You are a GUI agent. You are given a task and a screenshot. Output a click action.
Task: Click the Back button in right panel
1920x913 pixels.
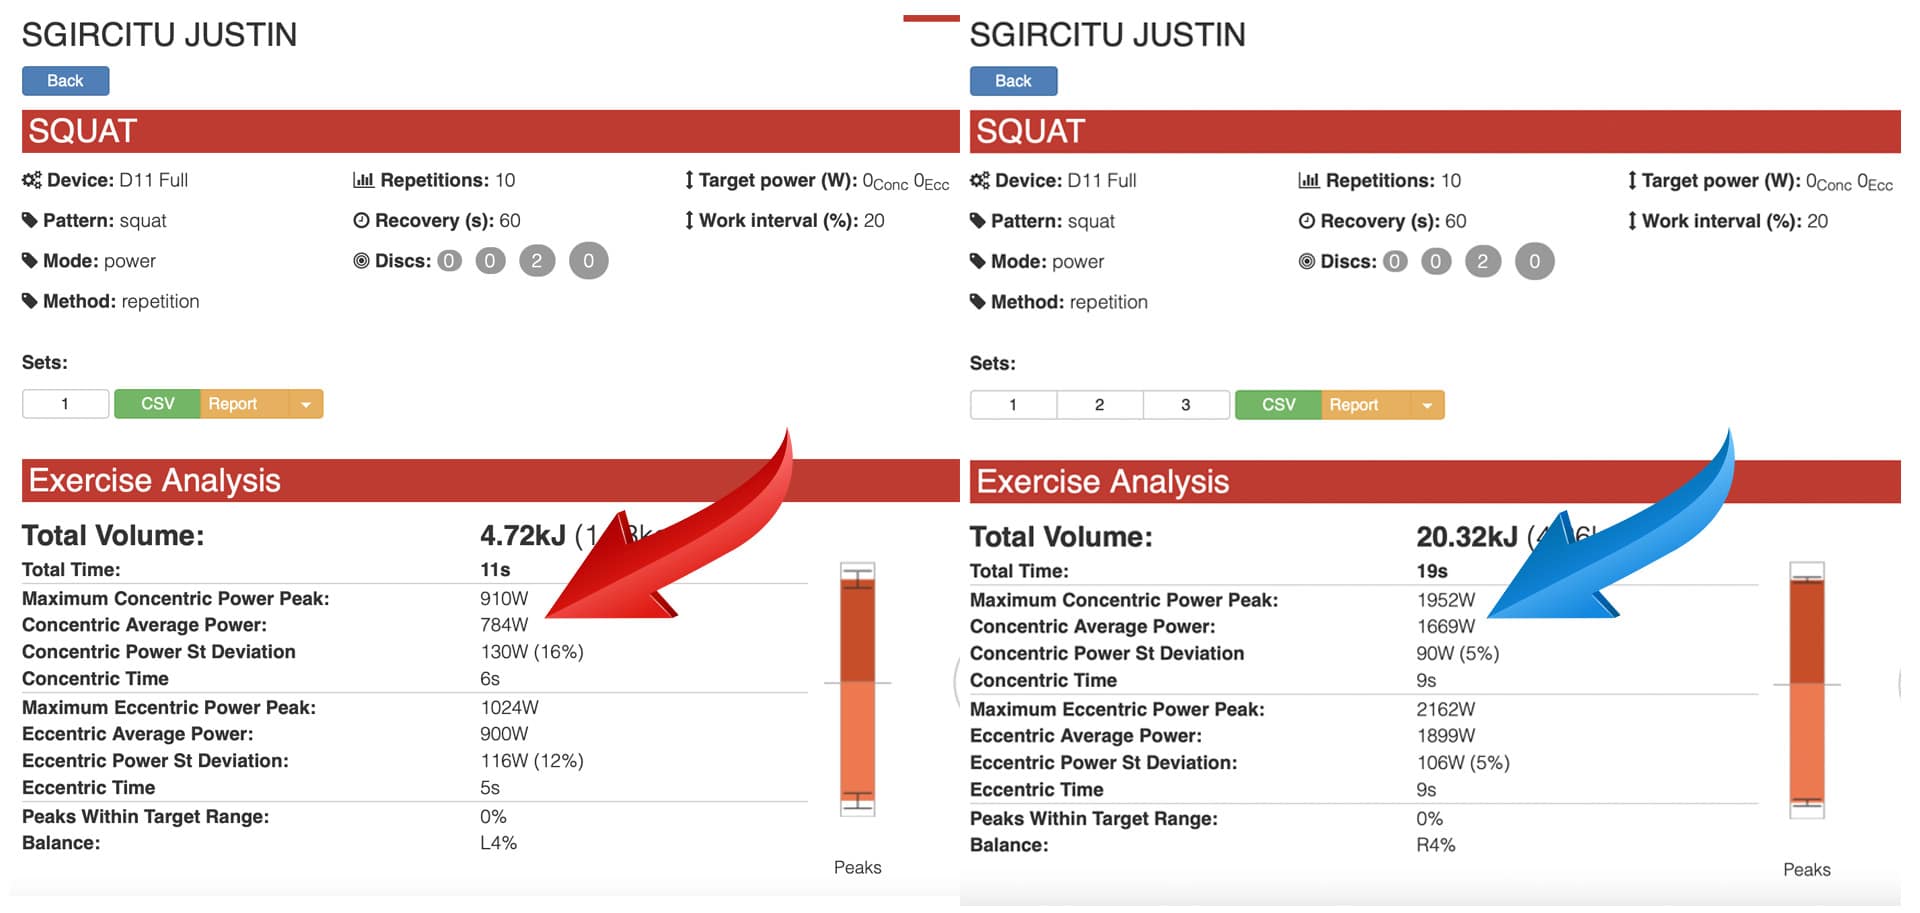tap(1013, 81)
